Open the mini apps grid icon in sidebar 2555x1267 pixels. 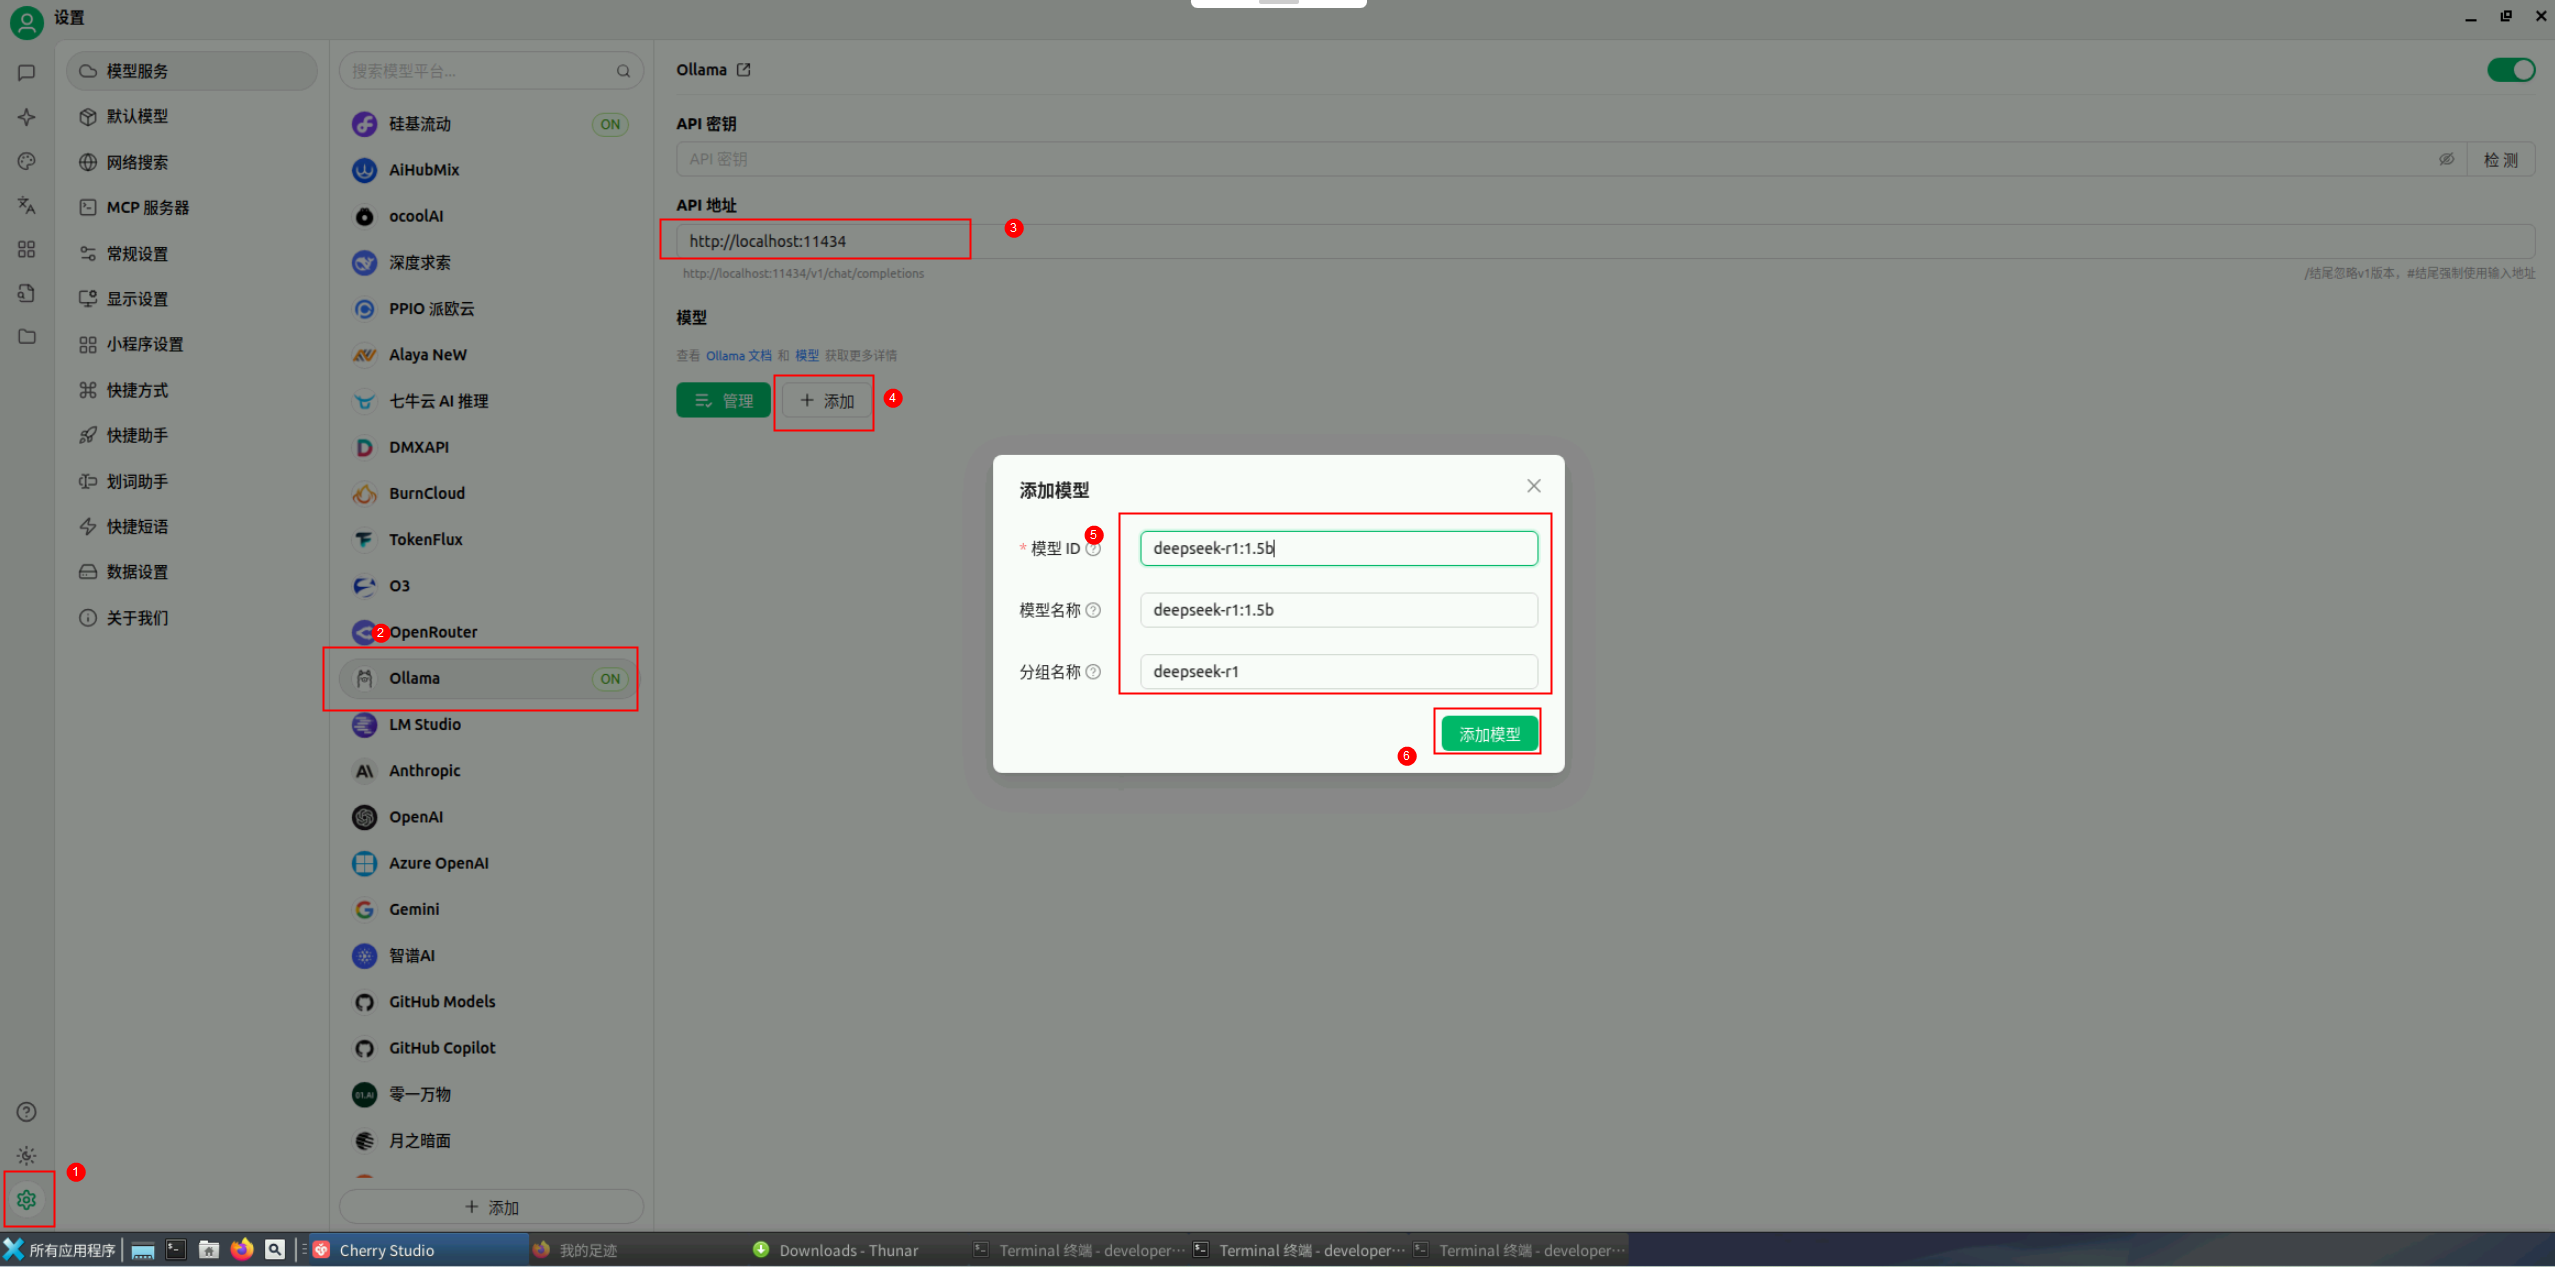coord(27,249)
